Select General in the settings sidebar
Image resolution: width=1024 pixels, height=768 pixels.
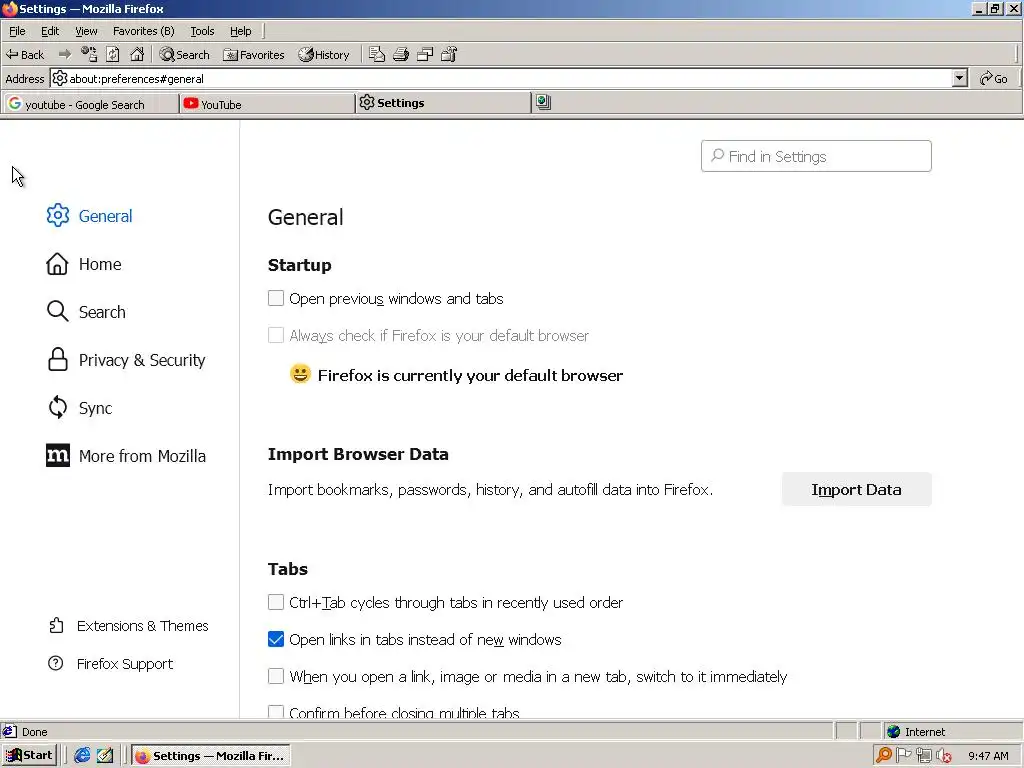89,216
